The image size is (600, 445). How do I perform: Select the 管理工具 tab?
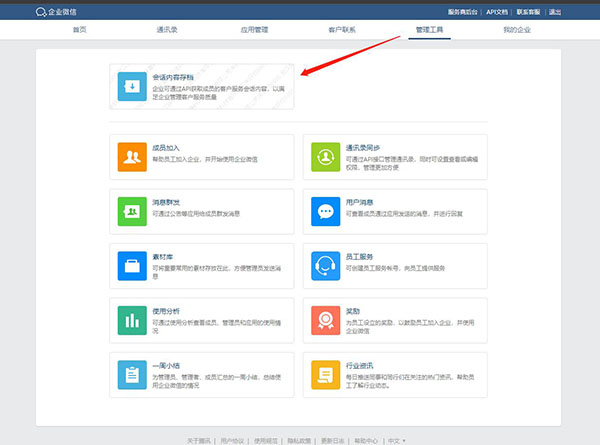tap(429, 29)
